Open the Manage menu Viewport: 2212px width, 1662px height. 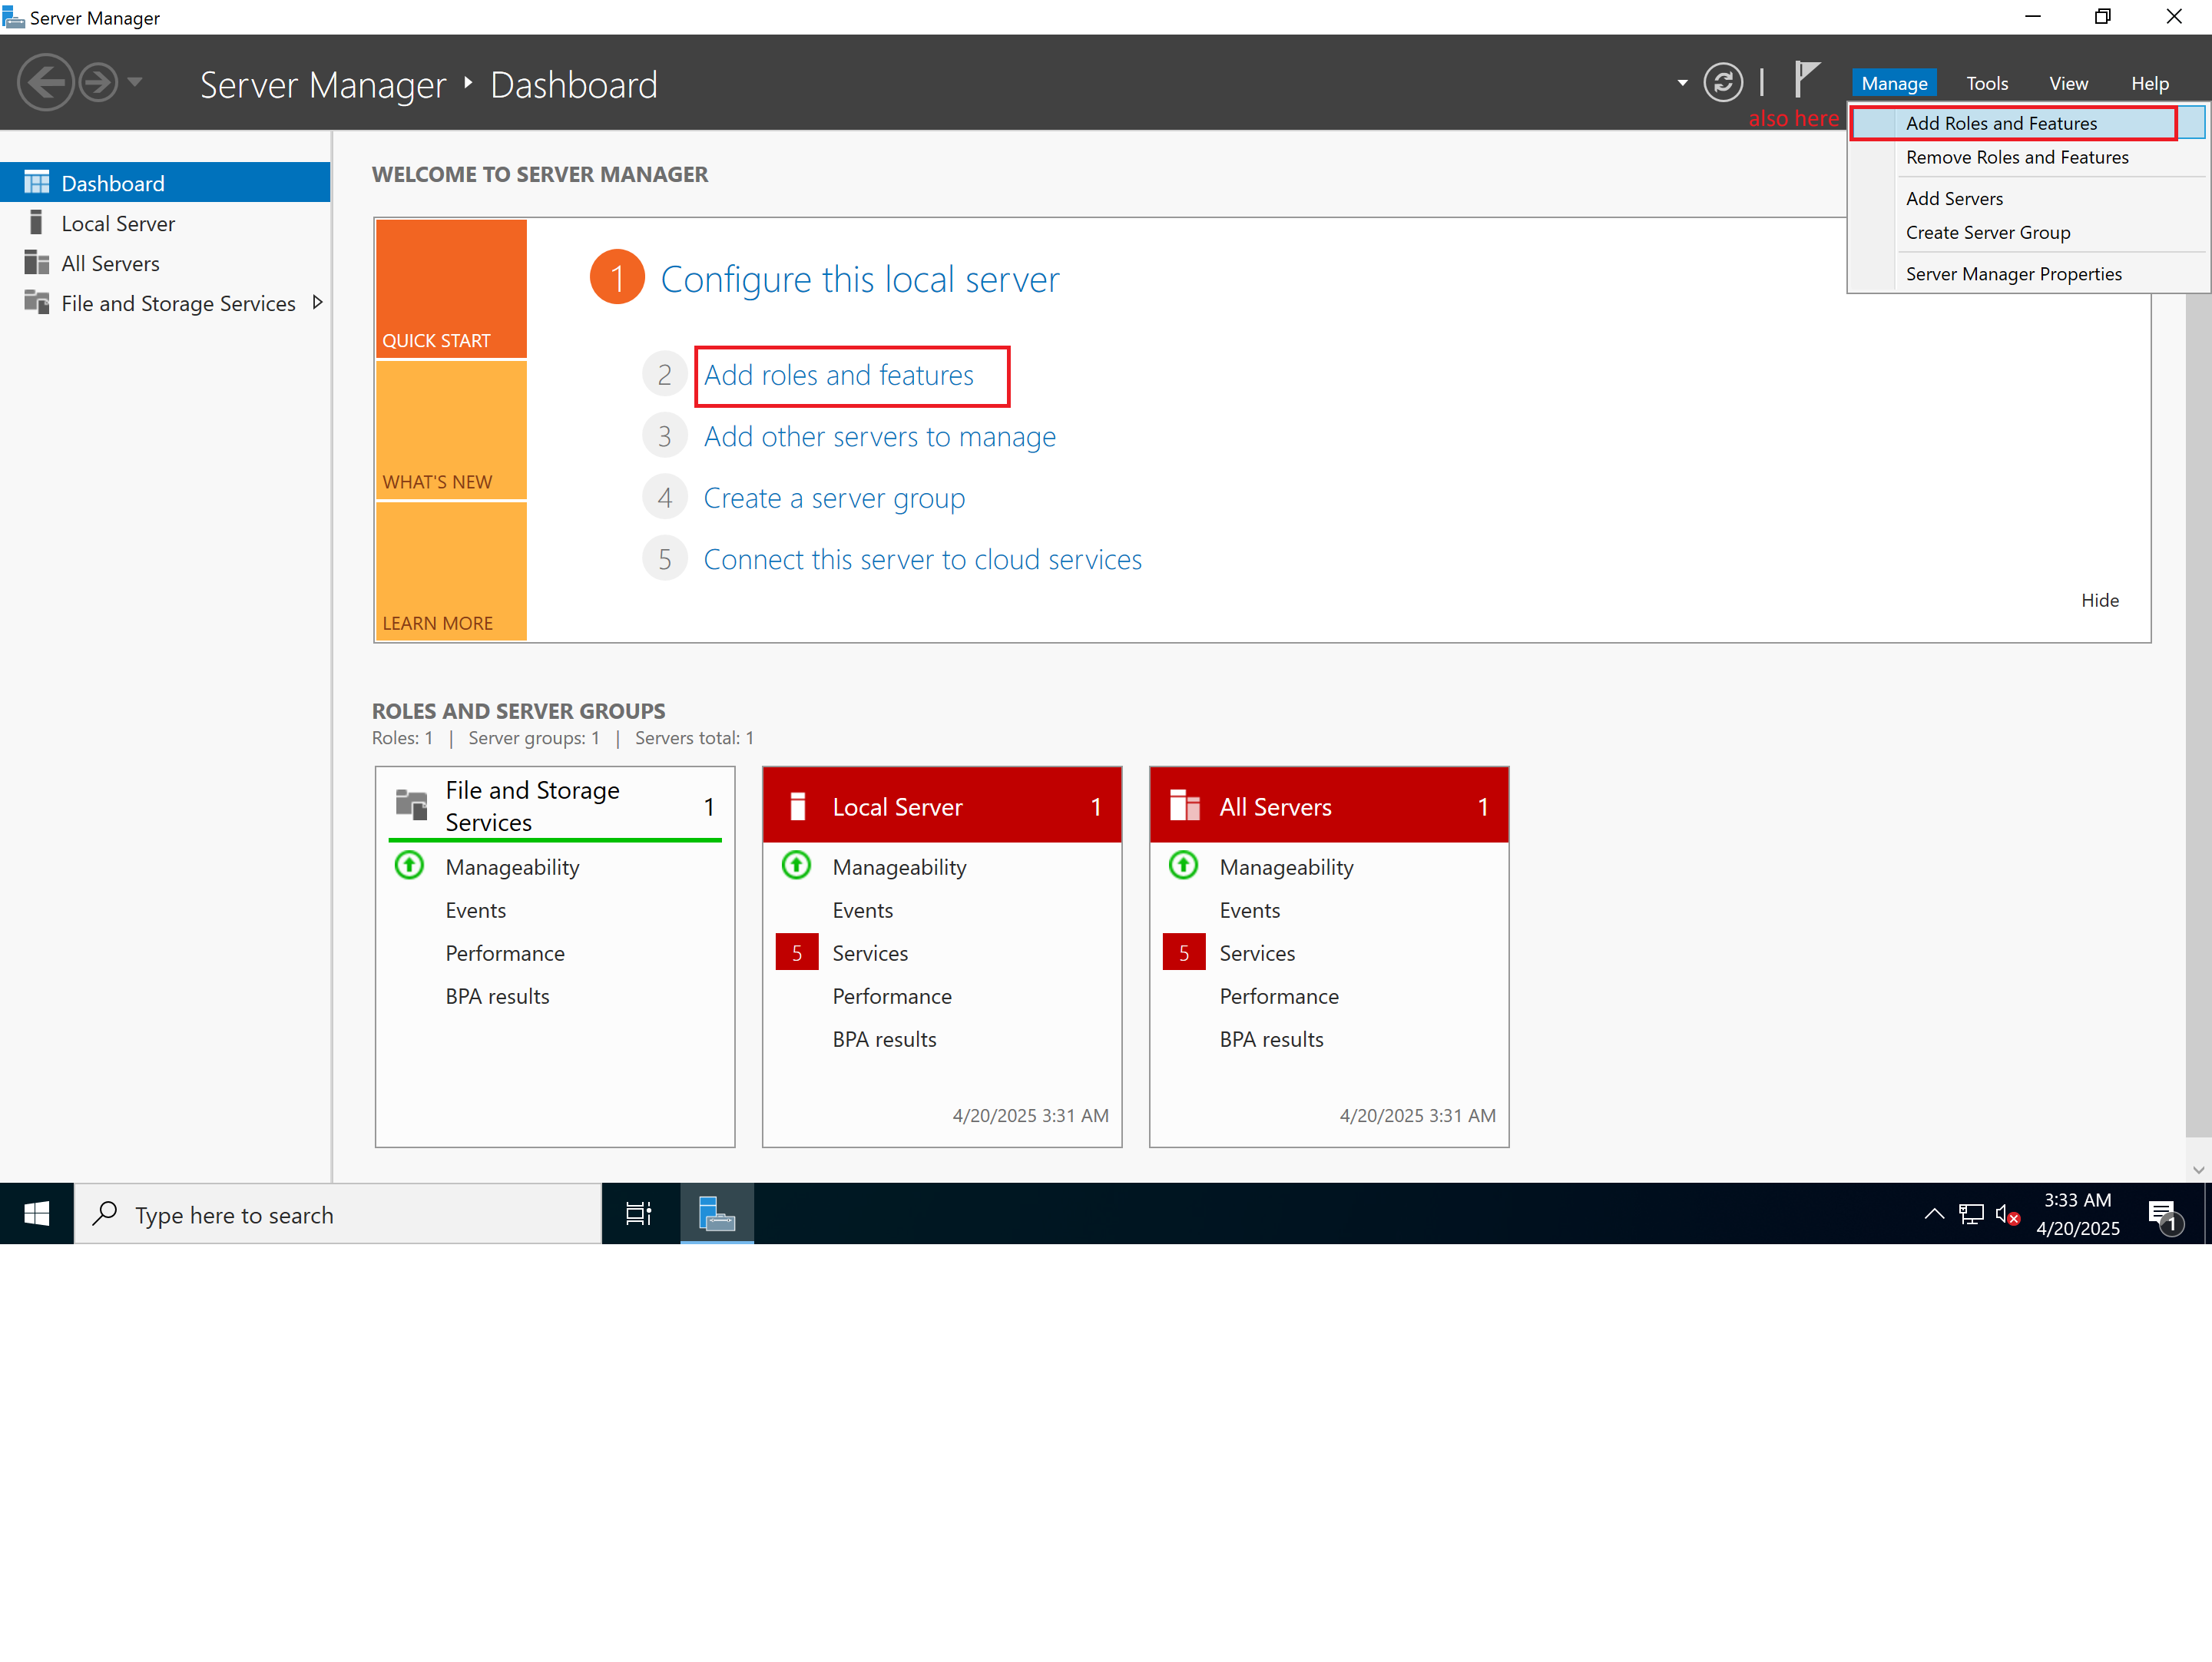(x=1893, y=83)
